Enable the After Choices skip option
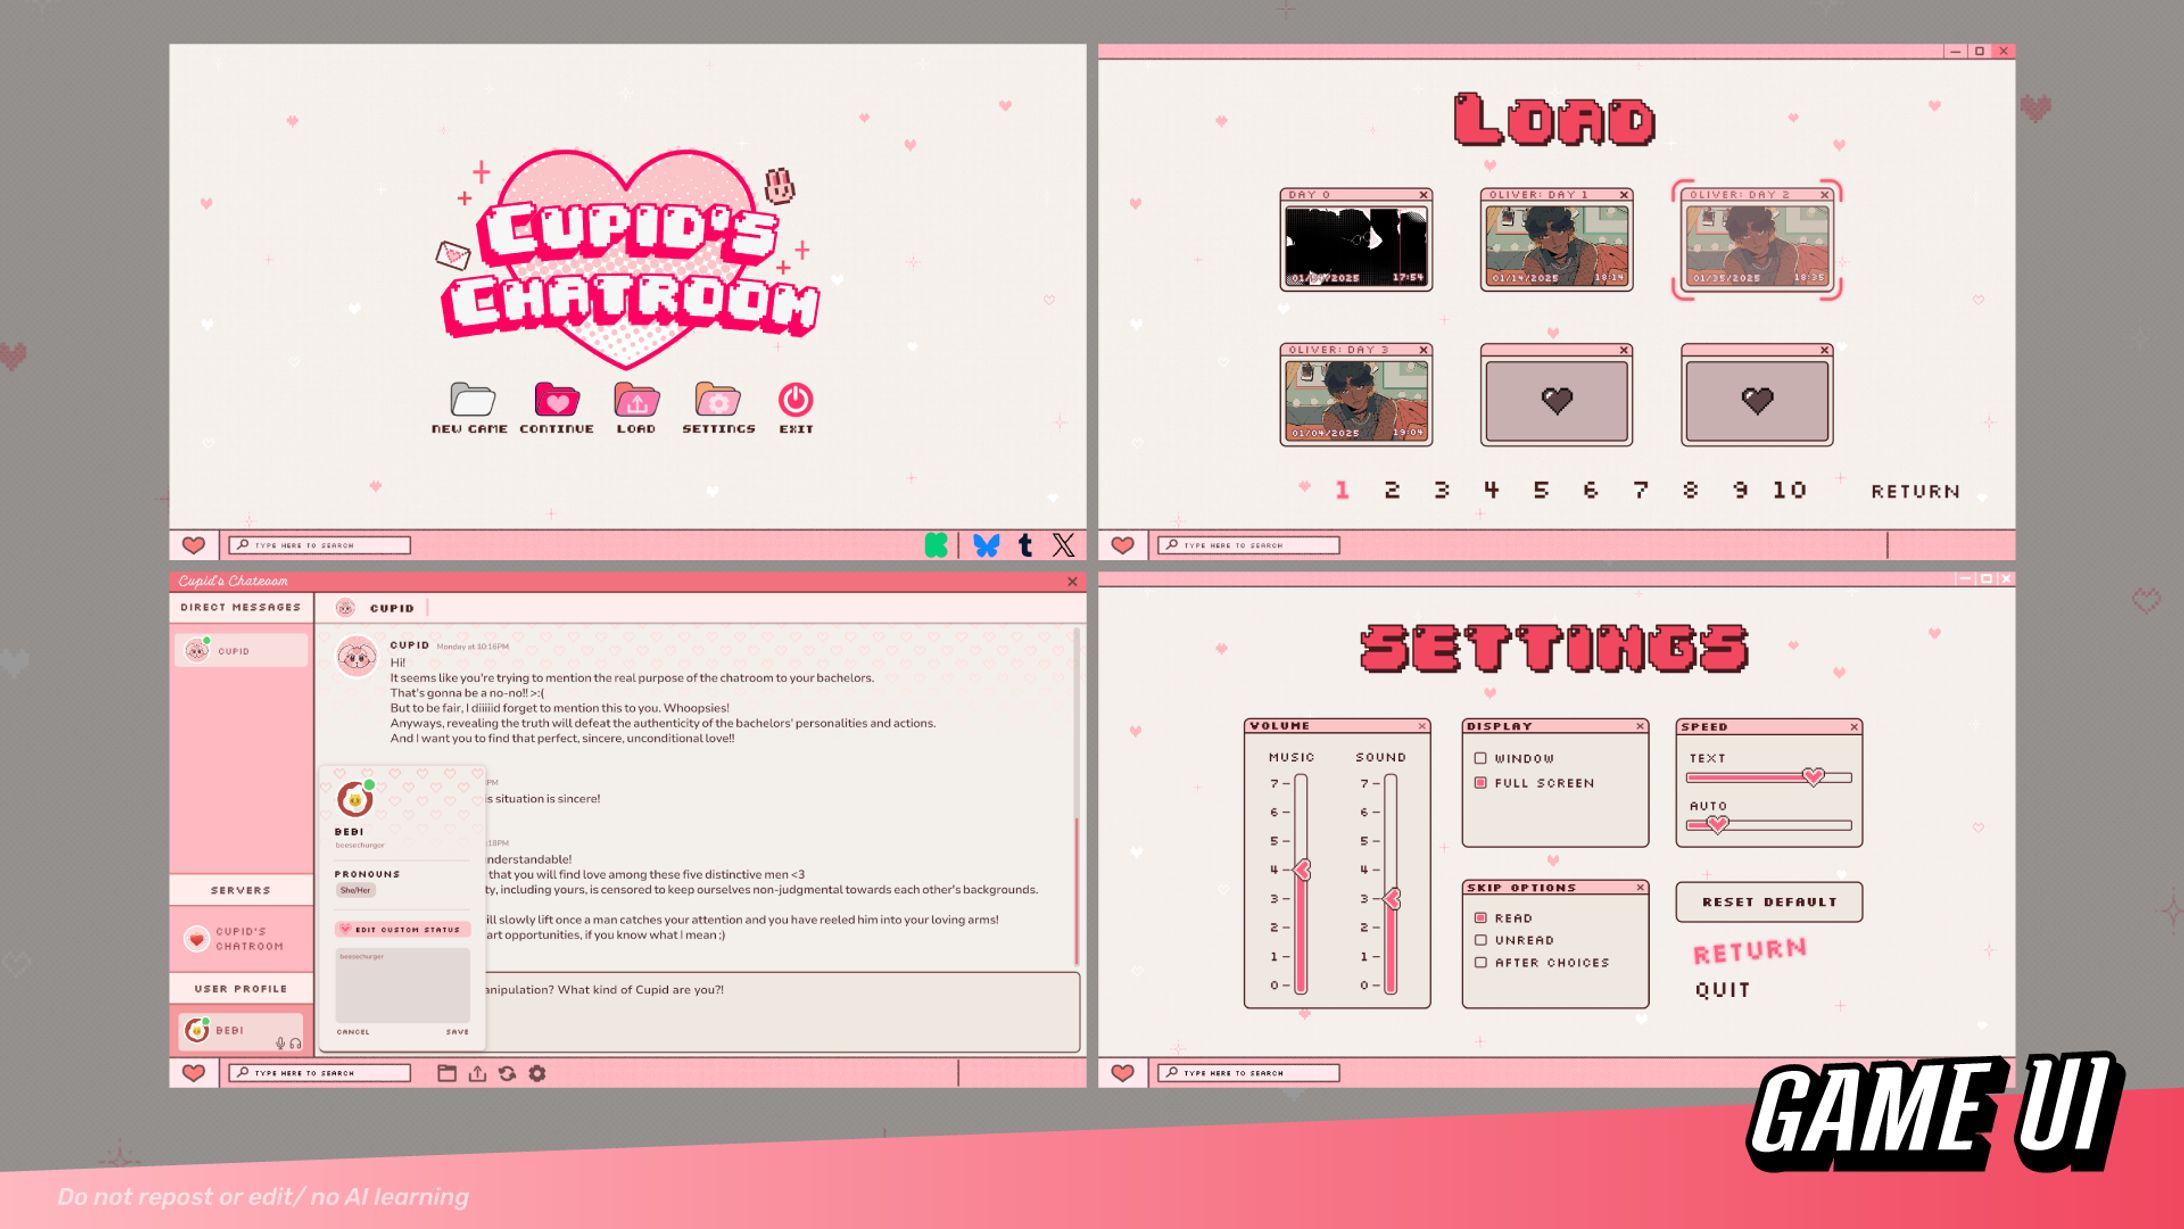2184x1229 pixels. coord(1481,962)
